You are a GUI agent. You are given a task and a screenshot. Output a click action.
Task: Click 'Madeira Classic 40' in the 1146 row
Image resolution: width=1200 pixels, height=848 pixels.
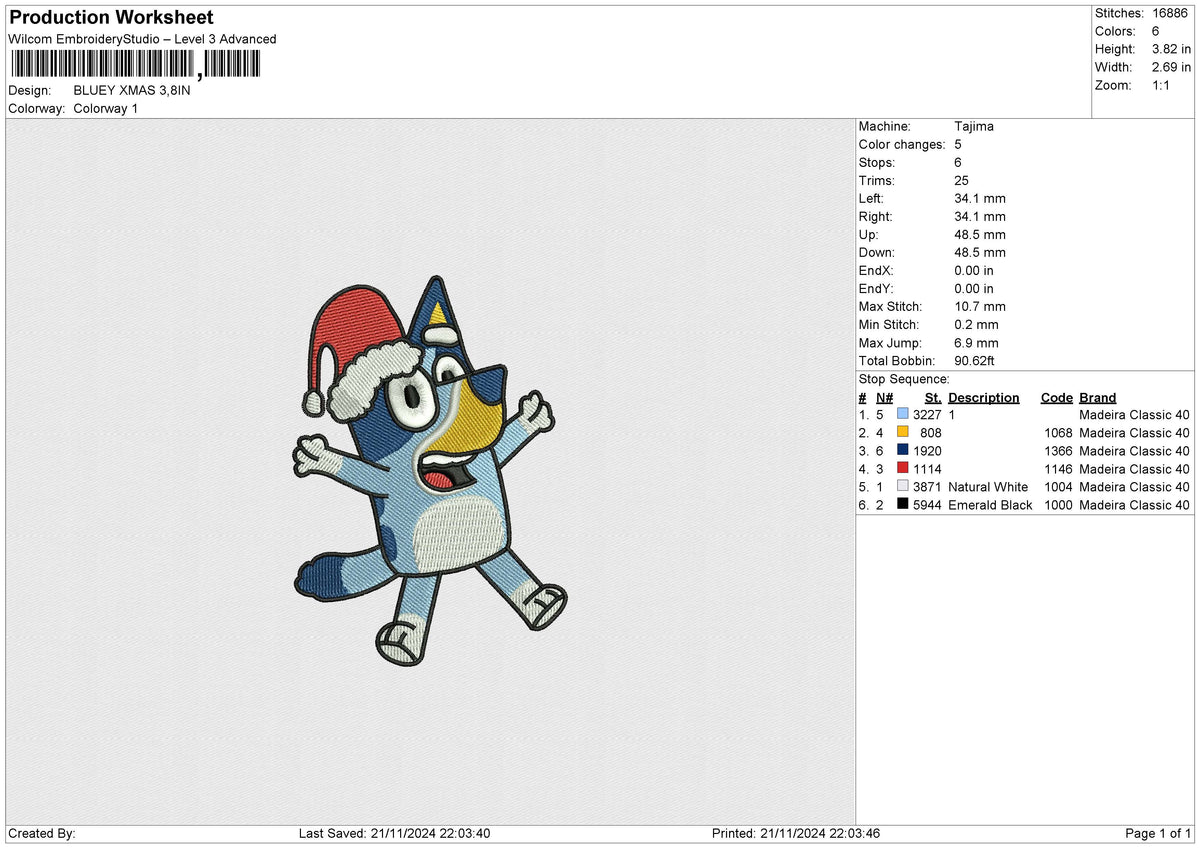pyautogui.click(x=1134, y=469)
